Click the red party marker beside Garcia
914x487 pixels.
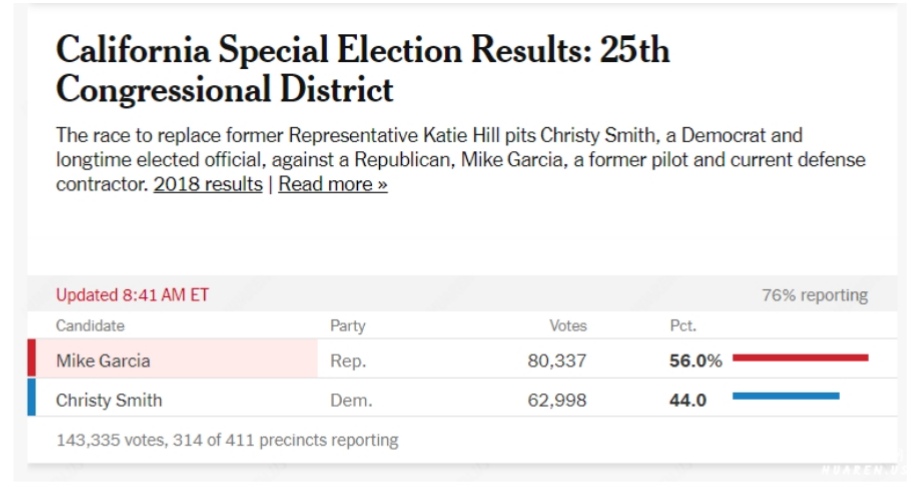[31, 360]
